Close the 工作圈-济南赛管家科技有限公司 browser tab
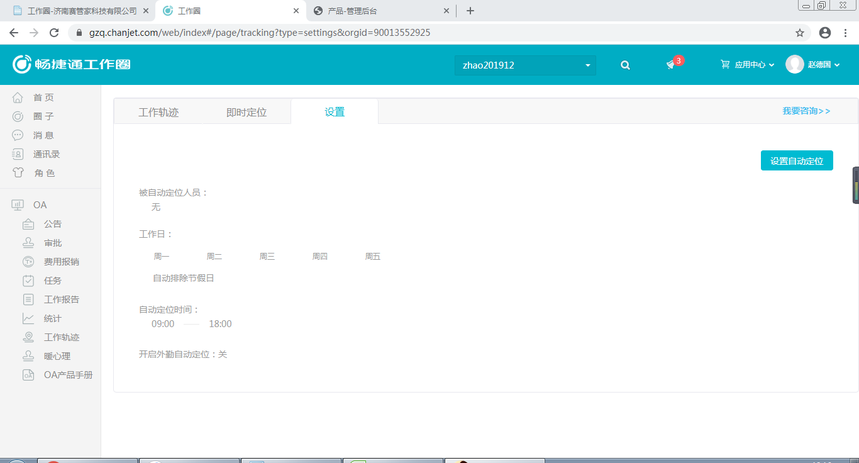 [146, 11]
